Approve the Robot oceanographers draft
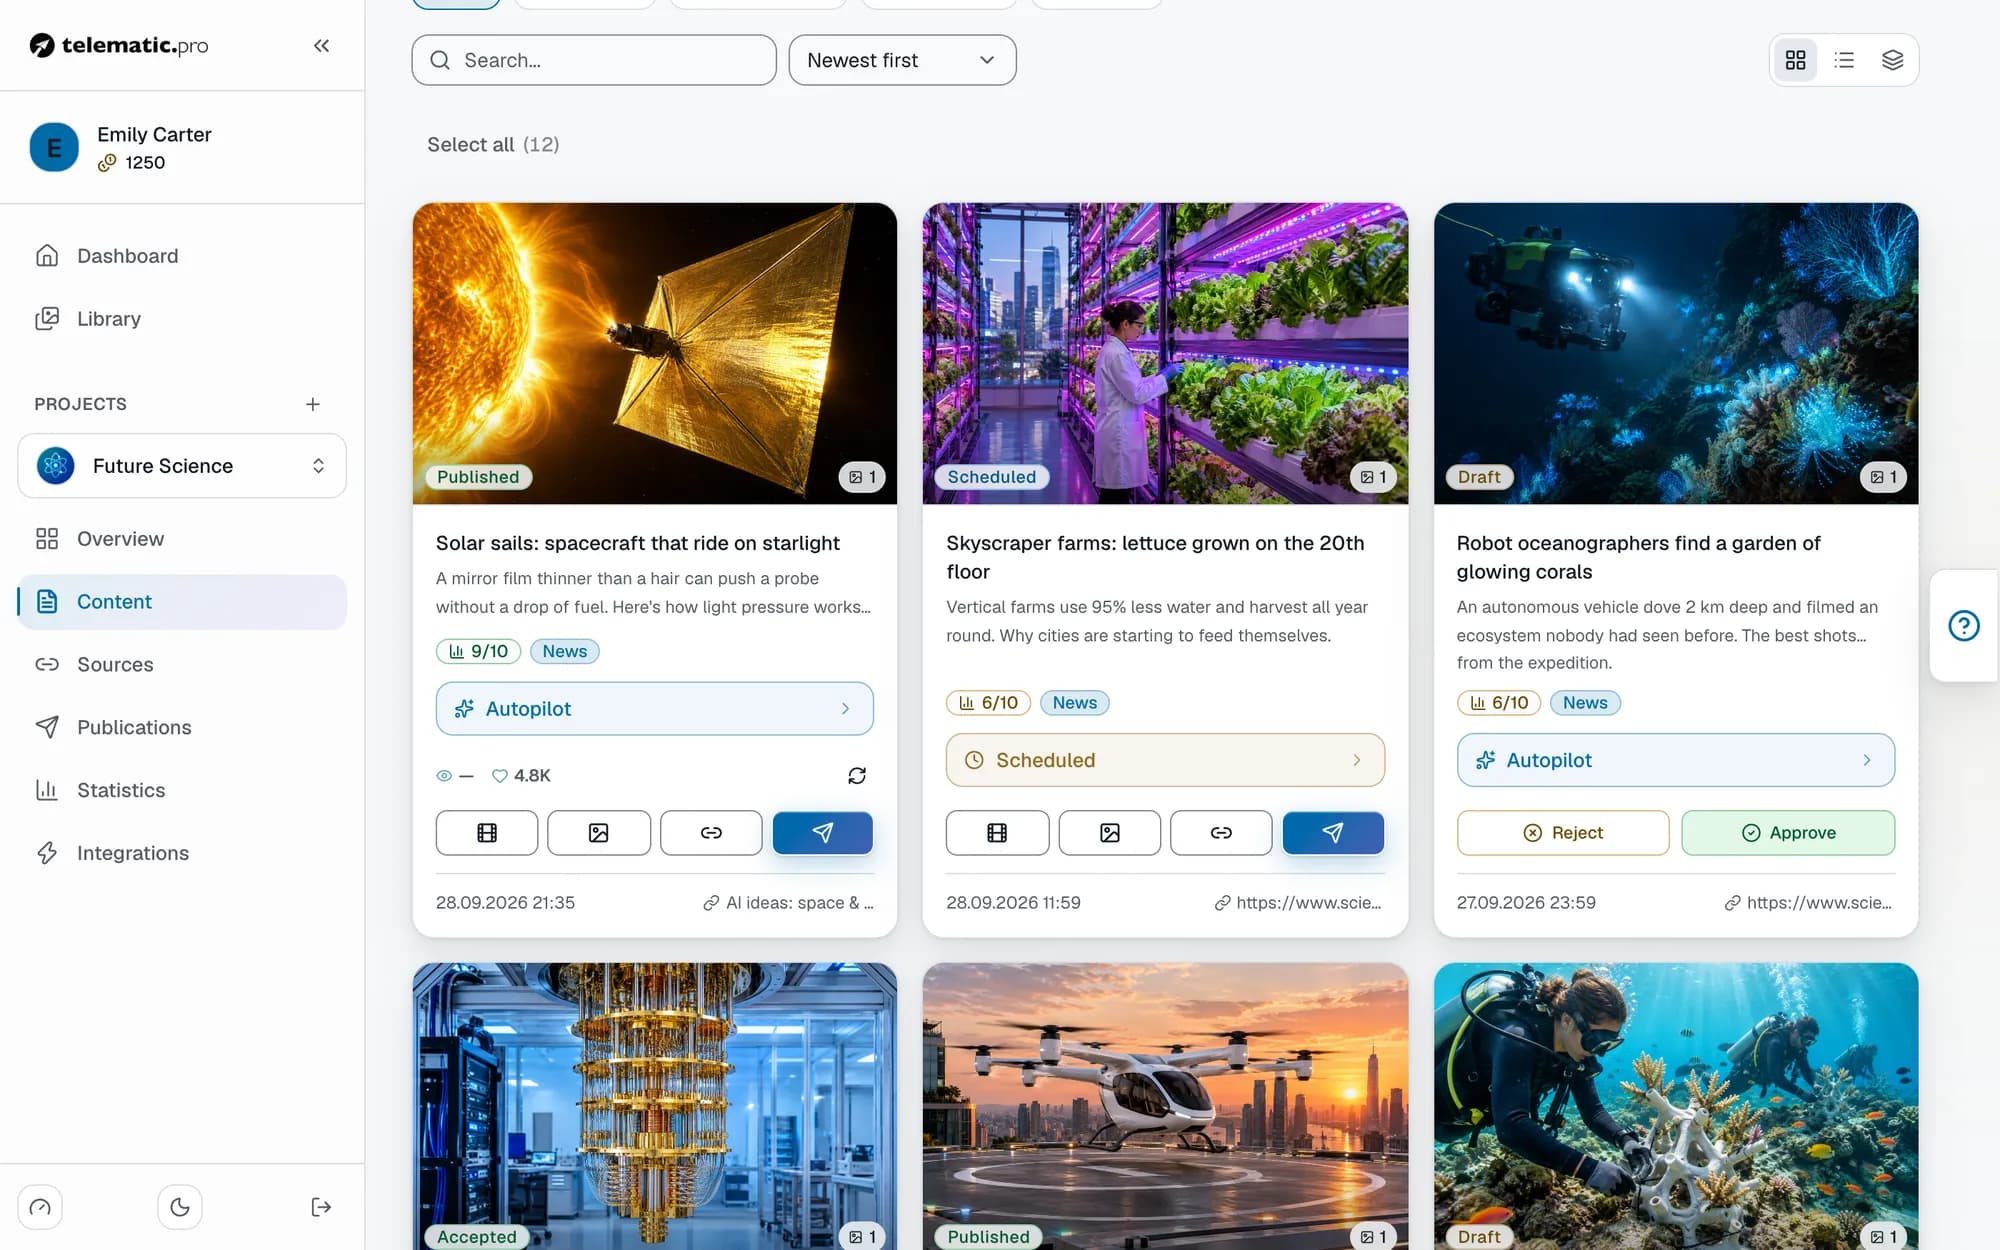Viewport: 2000px width, 1250px height. pos(1788,832)
